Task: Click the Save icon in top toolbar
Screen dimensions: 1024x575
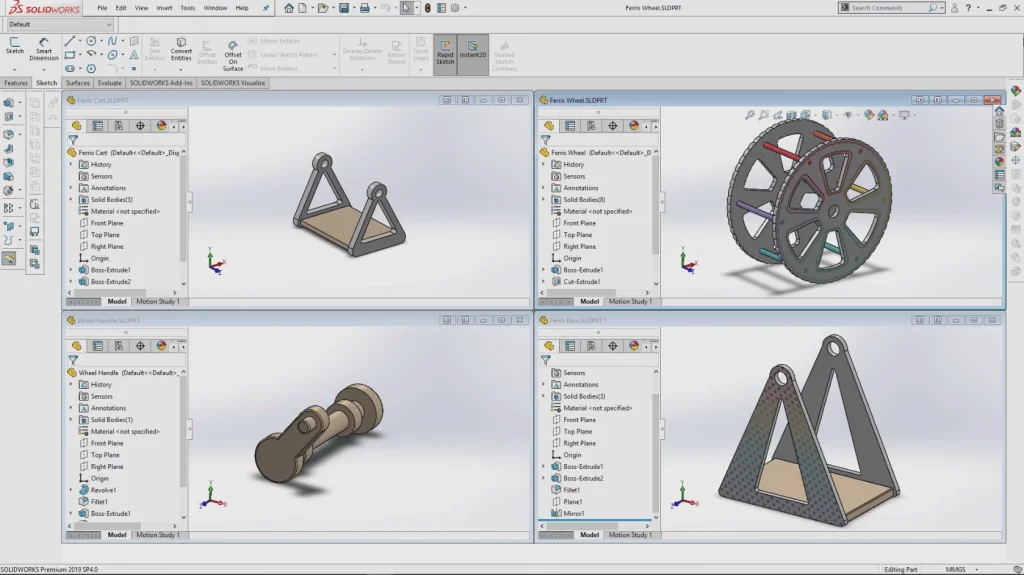Action: coord(344,8)
